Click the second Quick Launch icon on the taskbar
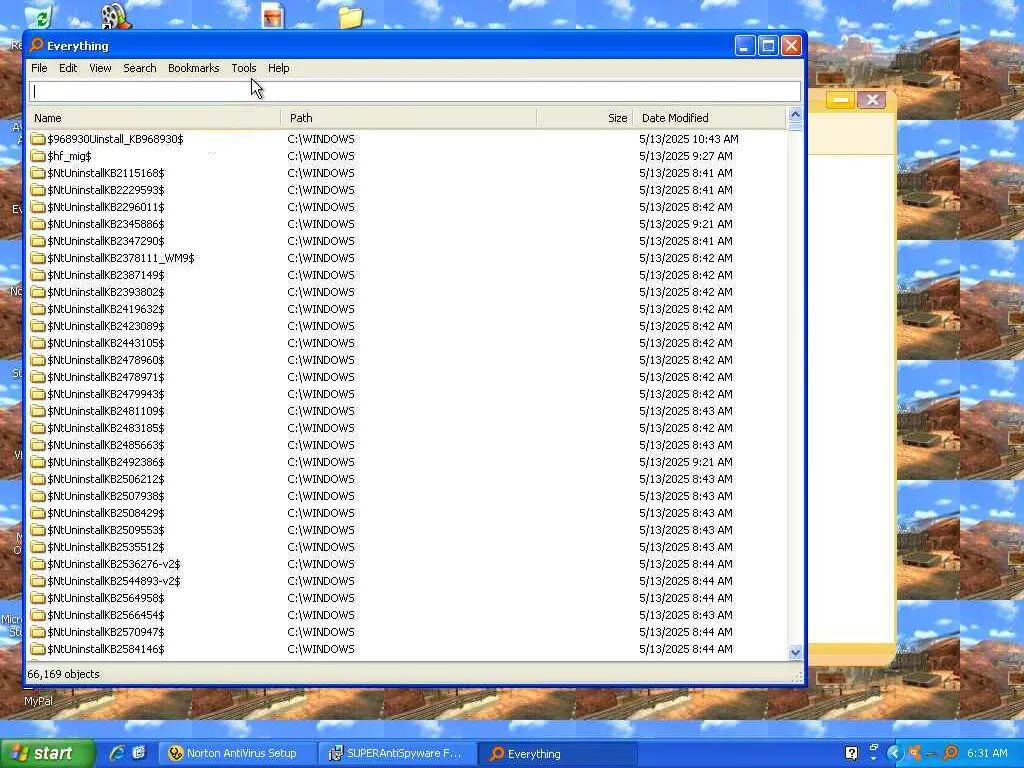 138,753
